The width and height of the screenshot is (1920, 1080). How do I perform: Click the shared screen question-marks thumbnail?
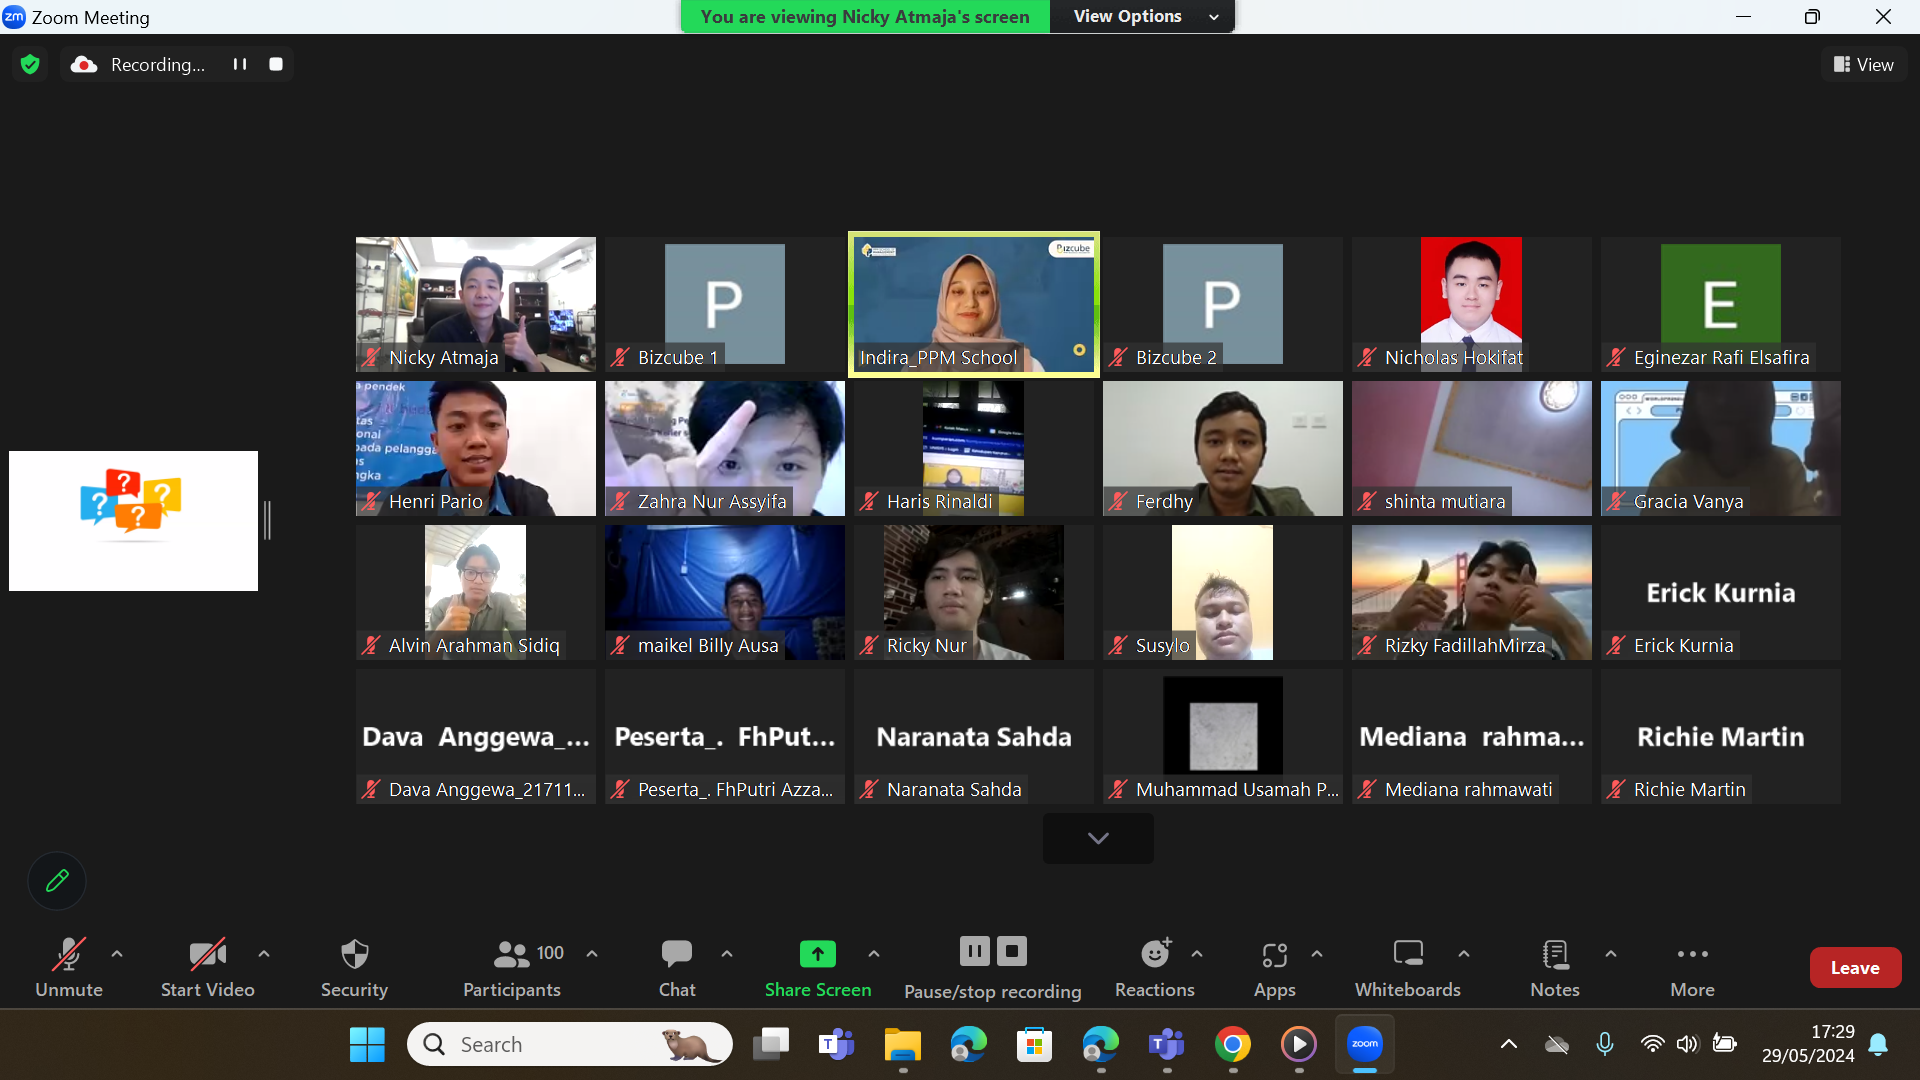point(133,520)
